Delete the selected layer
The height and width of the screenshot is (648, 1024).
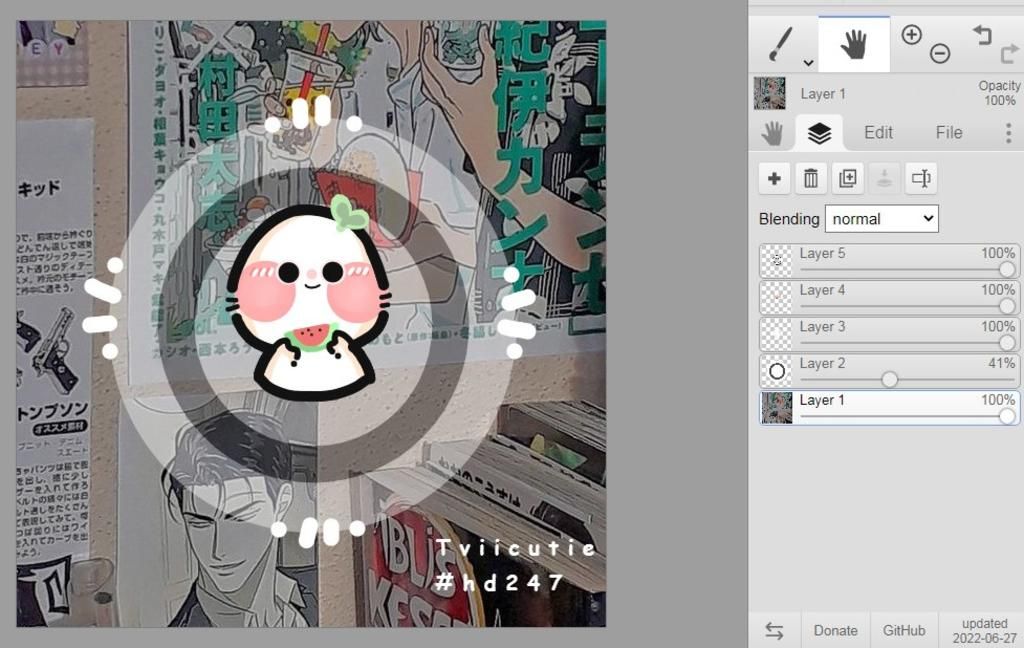[810, 178]
